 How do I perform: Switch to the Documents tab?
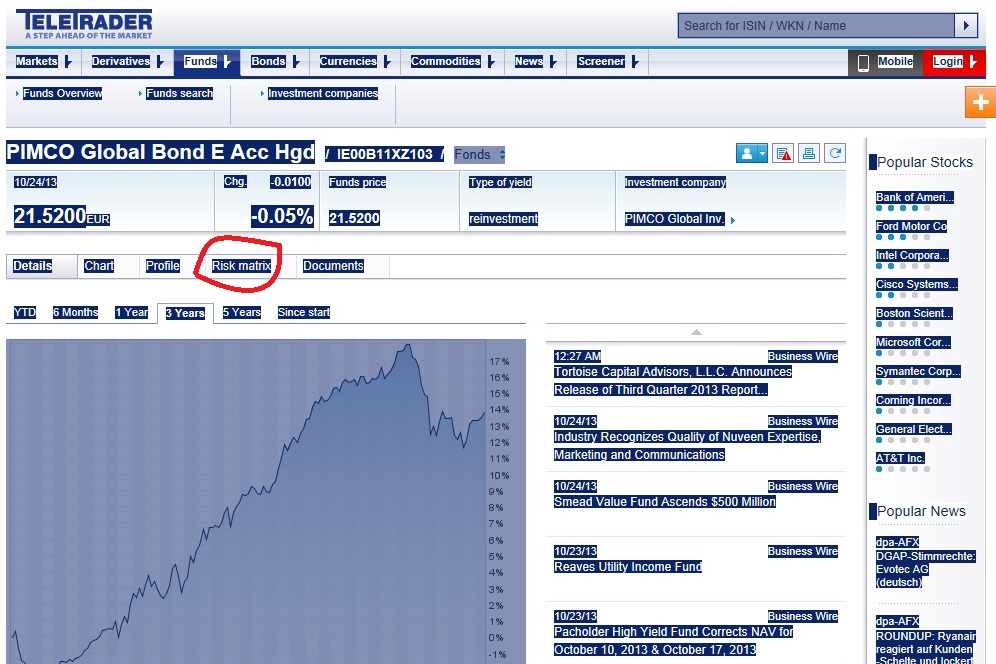(333, 266)
